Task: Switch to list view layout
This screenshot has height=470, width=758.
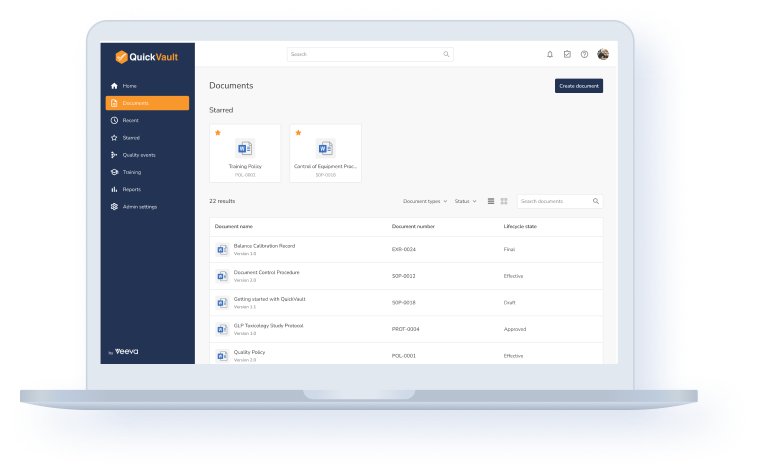Action: 491,201
